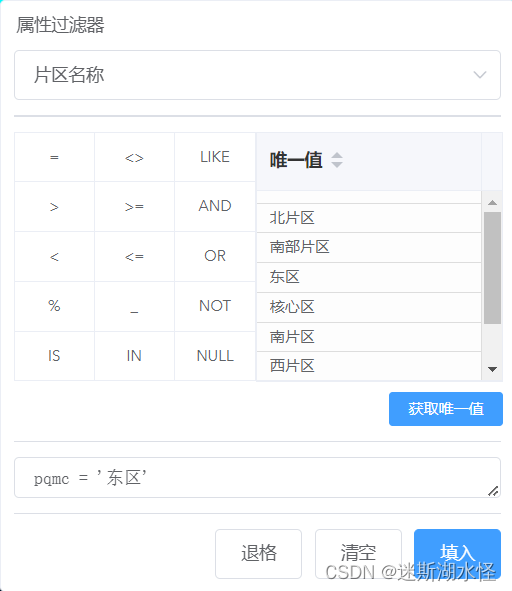512x591 pixels.
Task: Click the 填入 apply button
Action: point(457,553)
